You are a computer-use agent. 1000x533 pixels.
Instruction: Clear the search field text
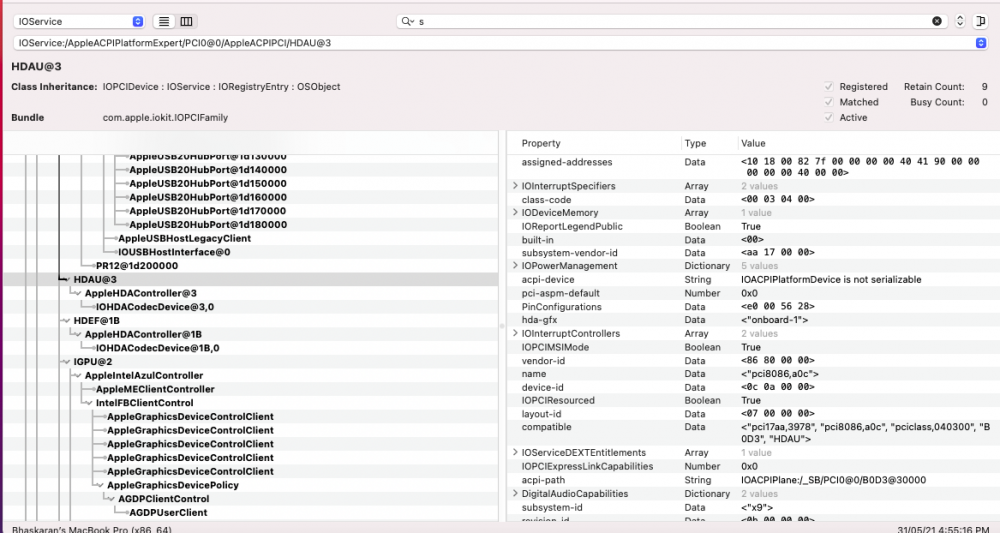[937, 21]
